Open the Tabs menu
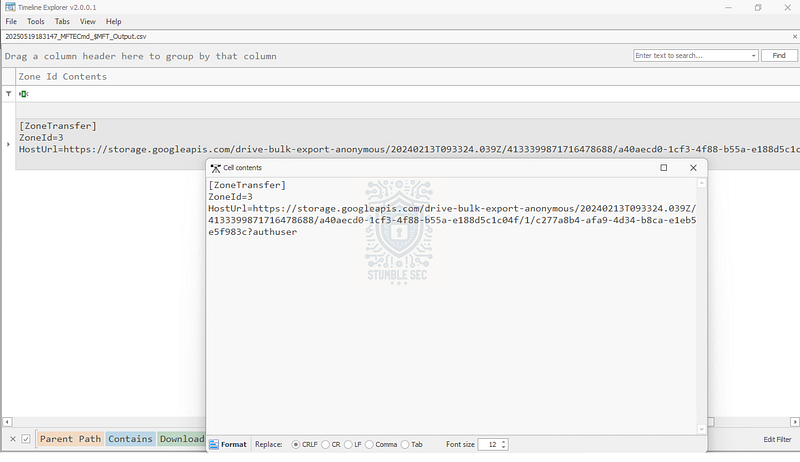Image resolution: width=800 pixels, height=462 pixels. pos(62,21)
